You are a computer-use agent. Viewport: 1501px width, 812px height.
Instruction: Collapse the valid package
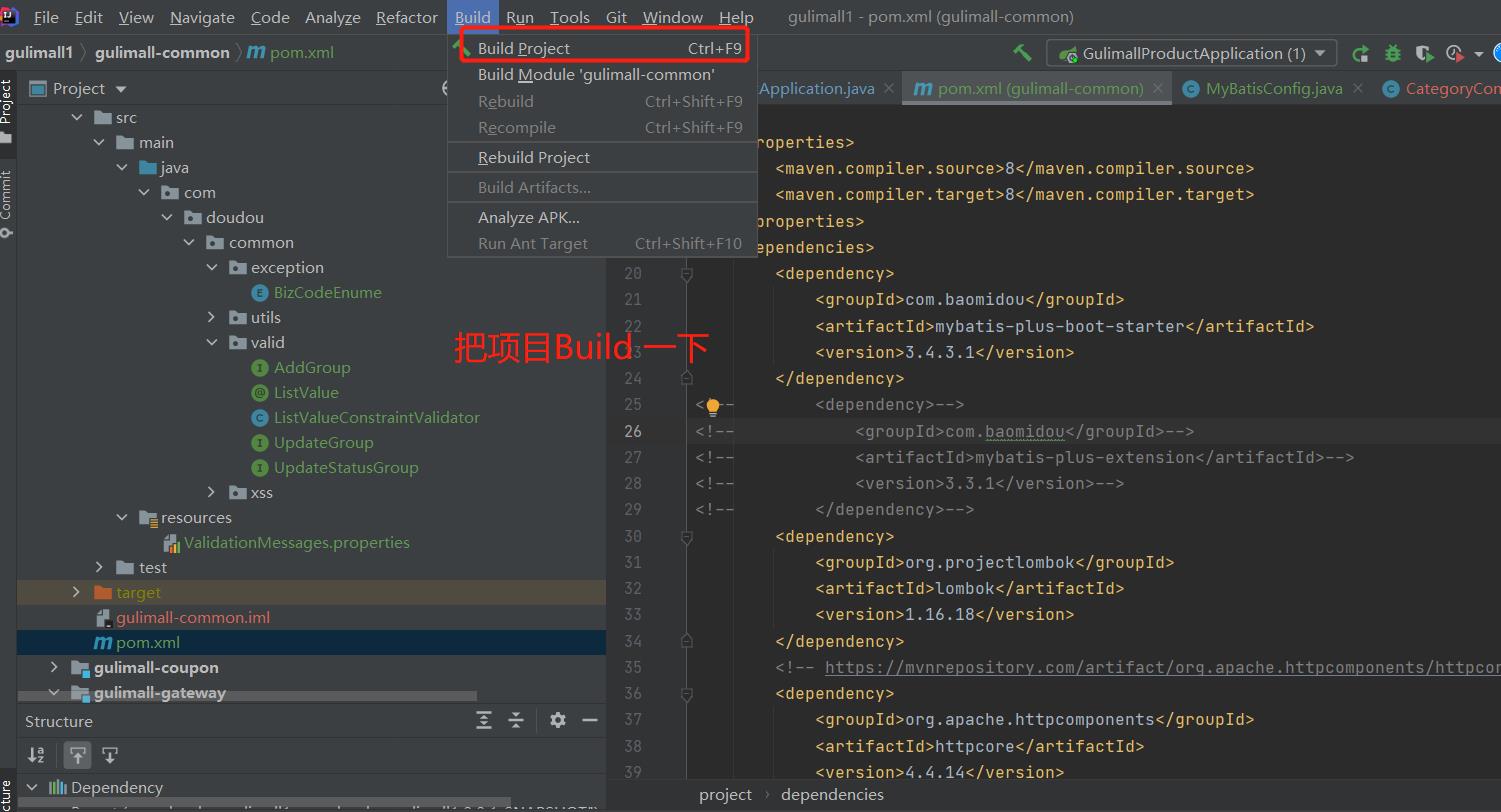(211, 342)
